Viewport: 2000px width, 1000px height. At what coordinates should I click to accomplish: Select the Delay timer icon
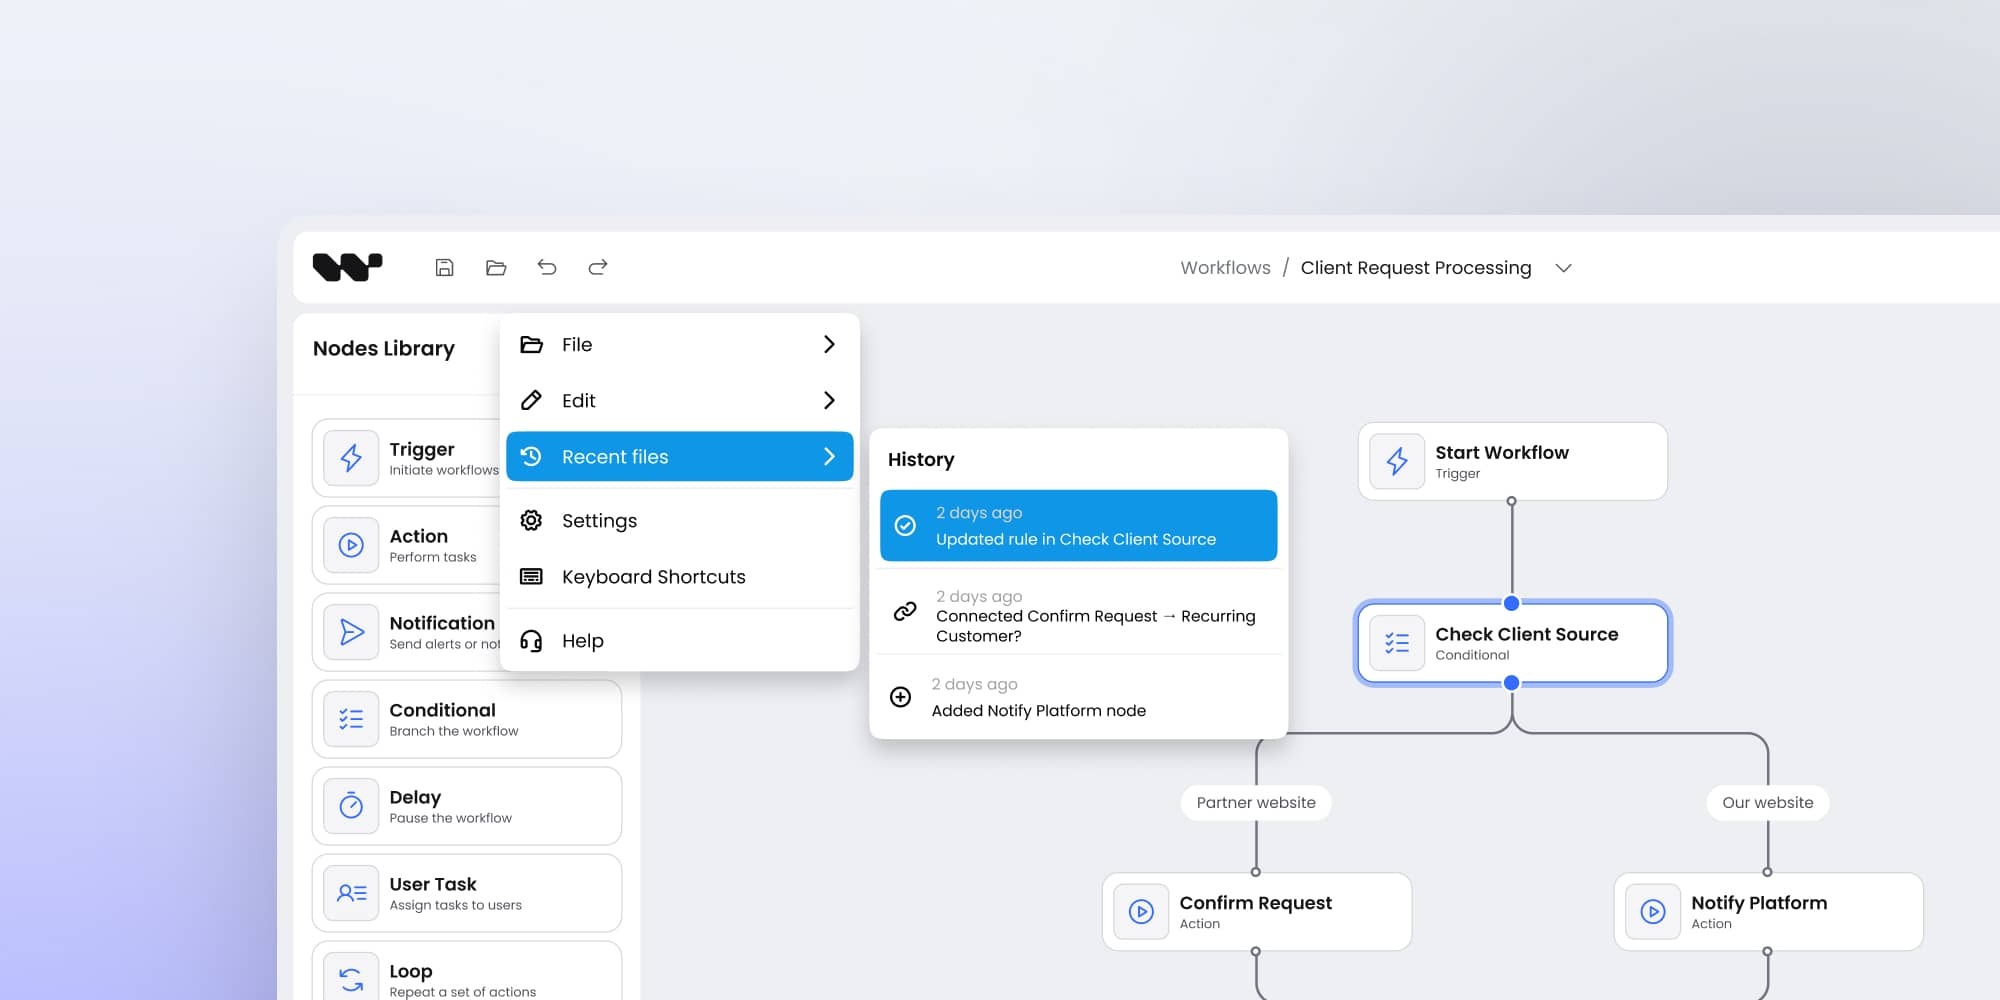click(351, 806)
